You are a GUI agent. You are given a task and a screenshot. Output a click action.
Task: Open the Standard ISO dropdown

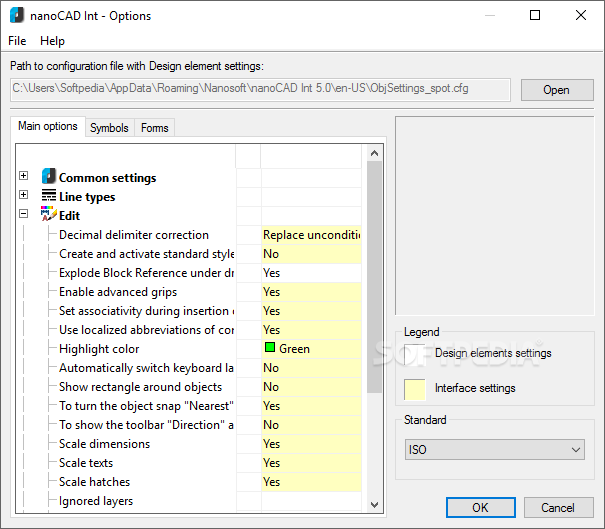click(x=495, y=450)
